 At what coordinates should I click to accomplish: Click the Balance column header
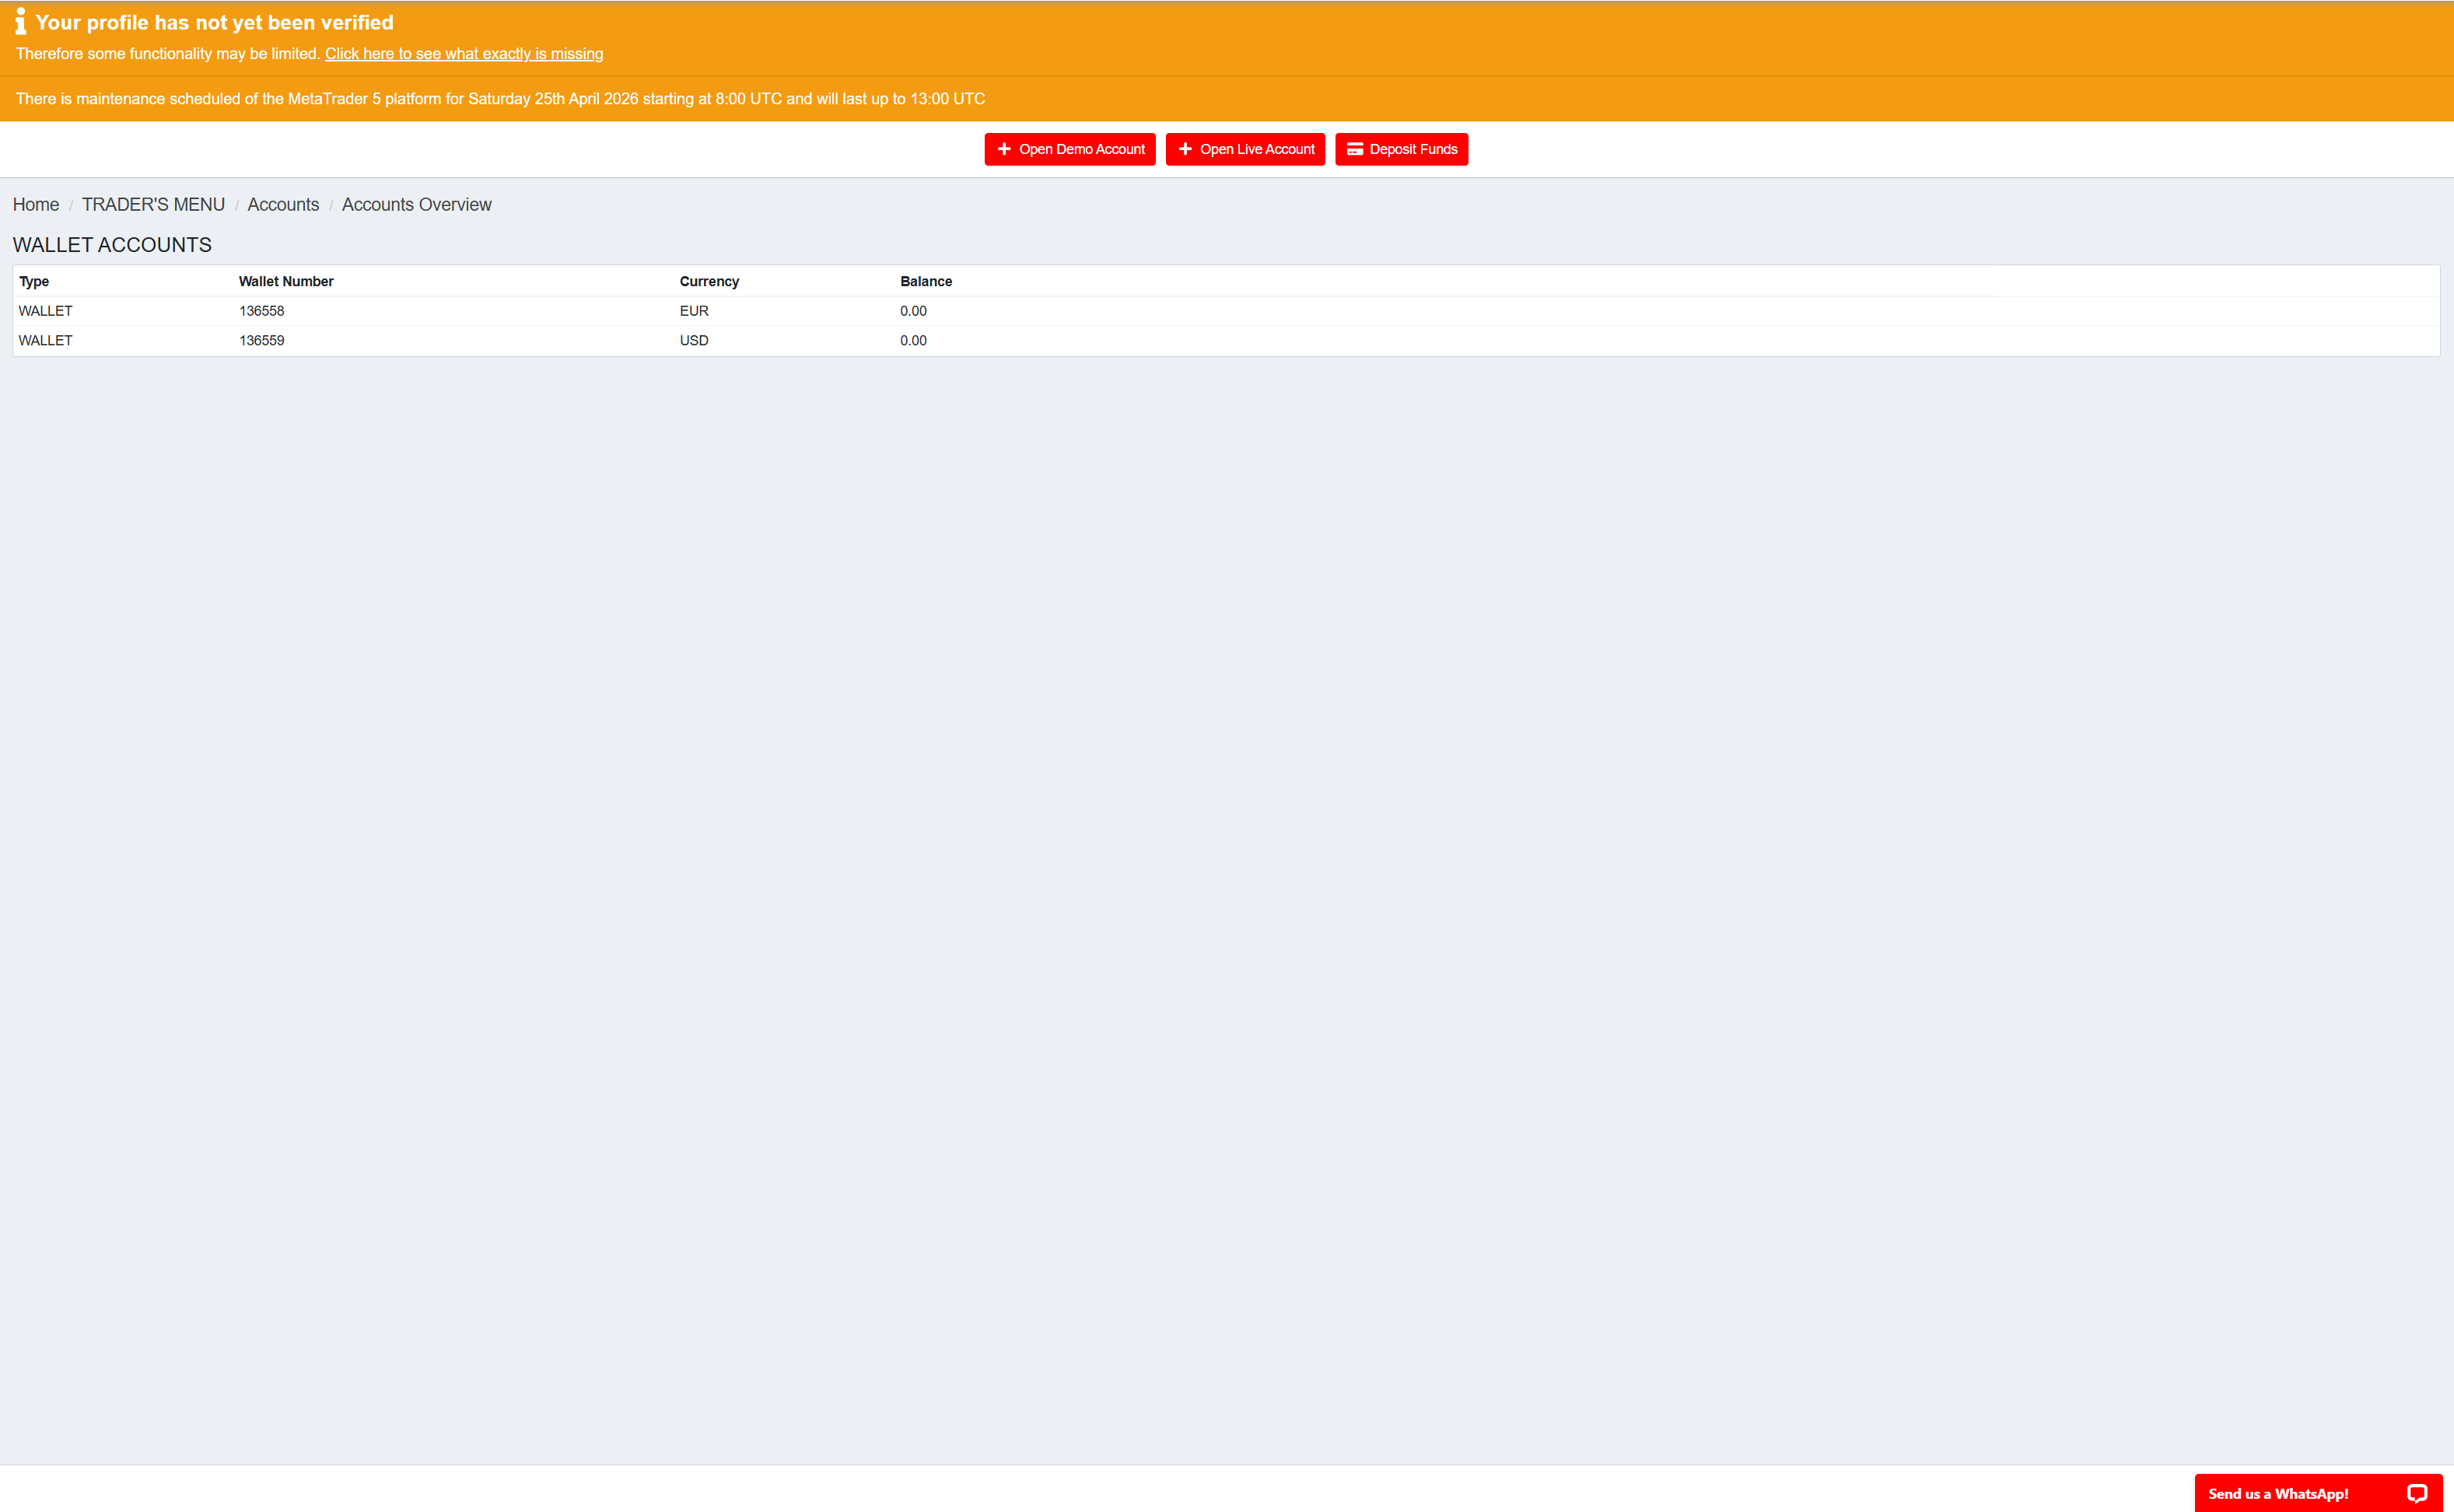926,282
